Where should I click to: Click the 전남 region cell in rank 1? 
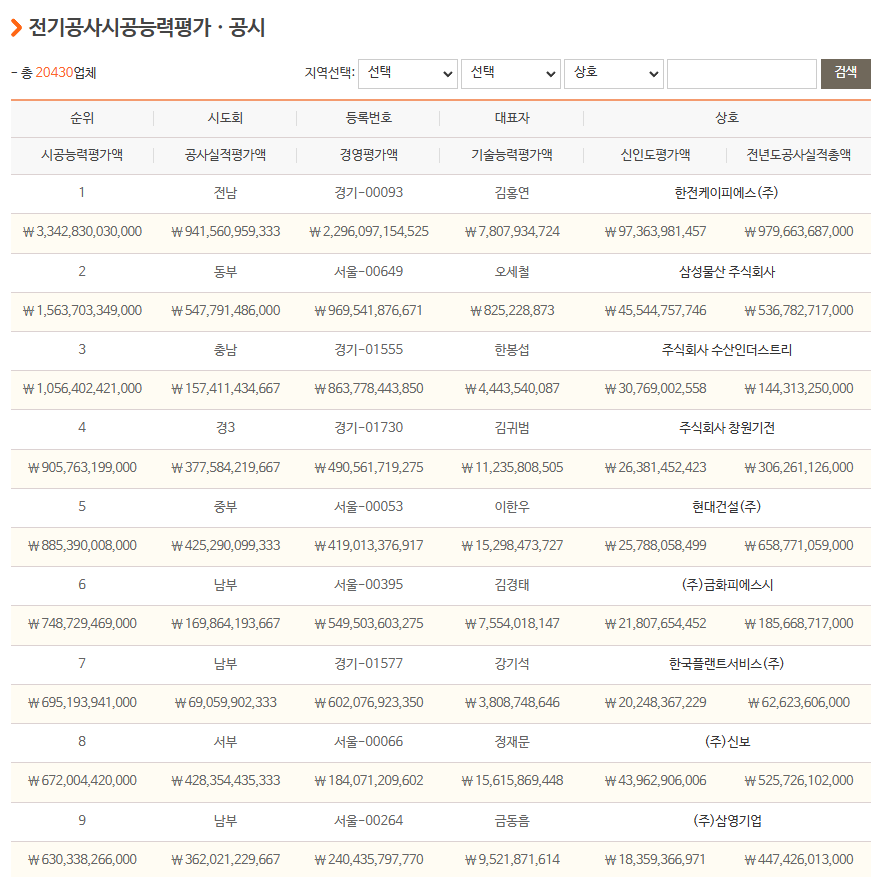coord(225,193)
